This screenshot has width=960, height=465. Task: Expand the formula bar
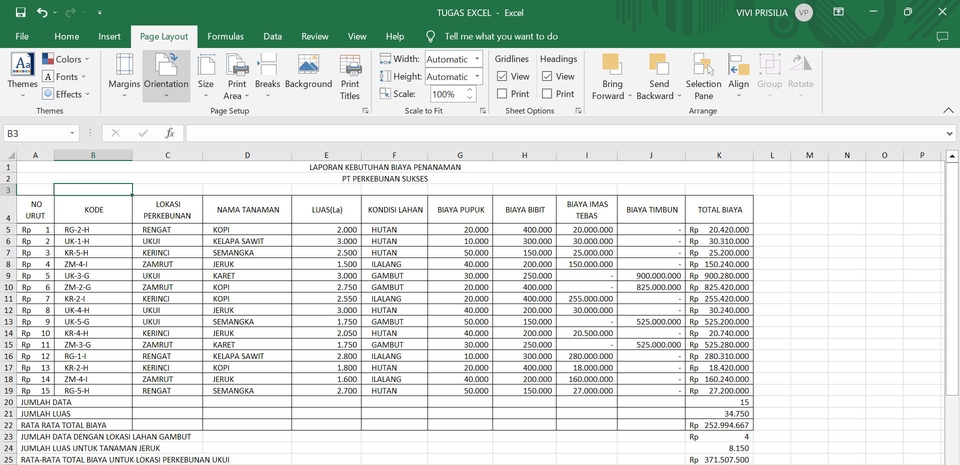click(950, 133)
